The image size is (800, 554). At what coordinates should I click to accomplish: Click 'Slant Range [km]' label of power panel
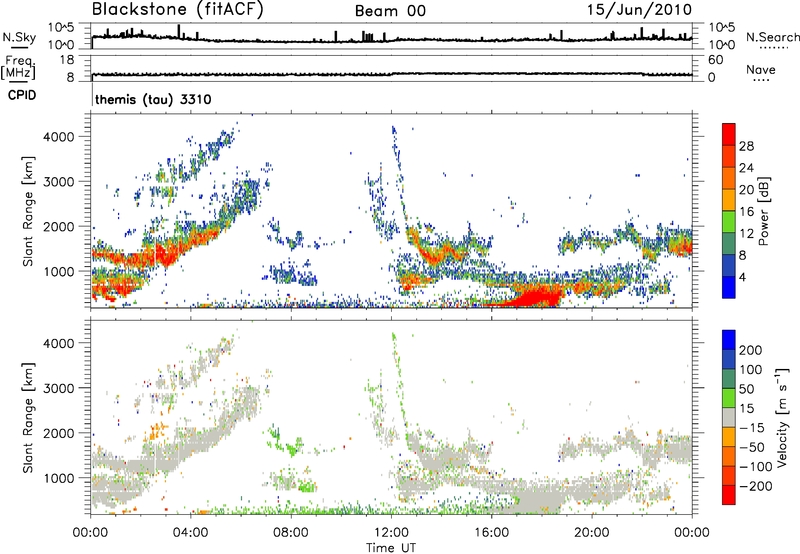pos(29,211)
